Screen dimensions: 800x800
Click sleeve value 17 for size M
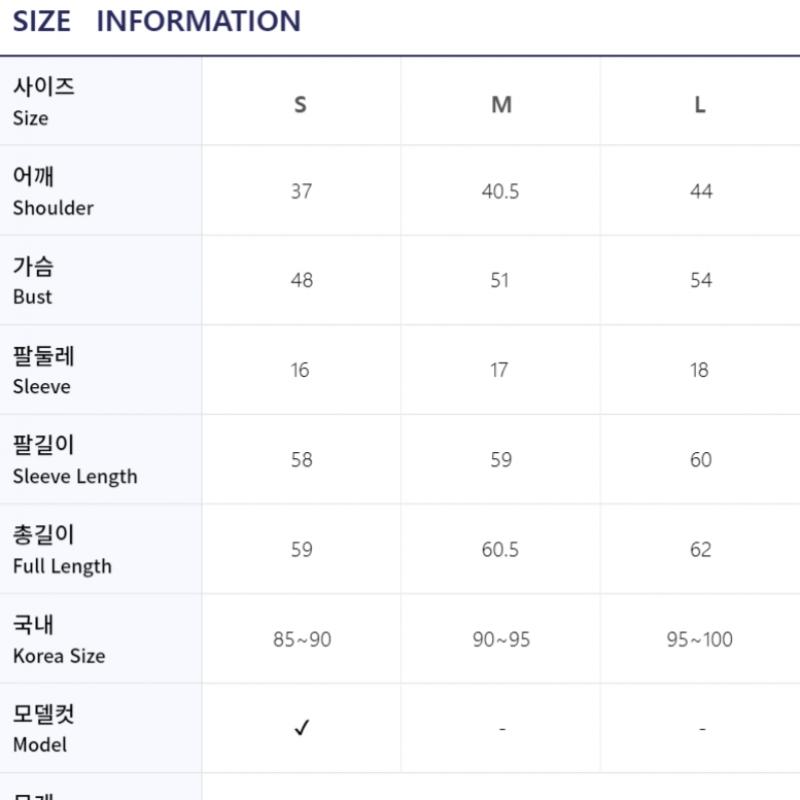[500, 370]
